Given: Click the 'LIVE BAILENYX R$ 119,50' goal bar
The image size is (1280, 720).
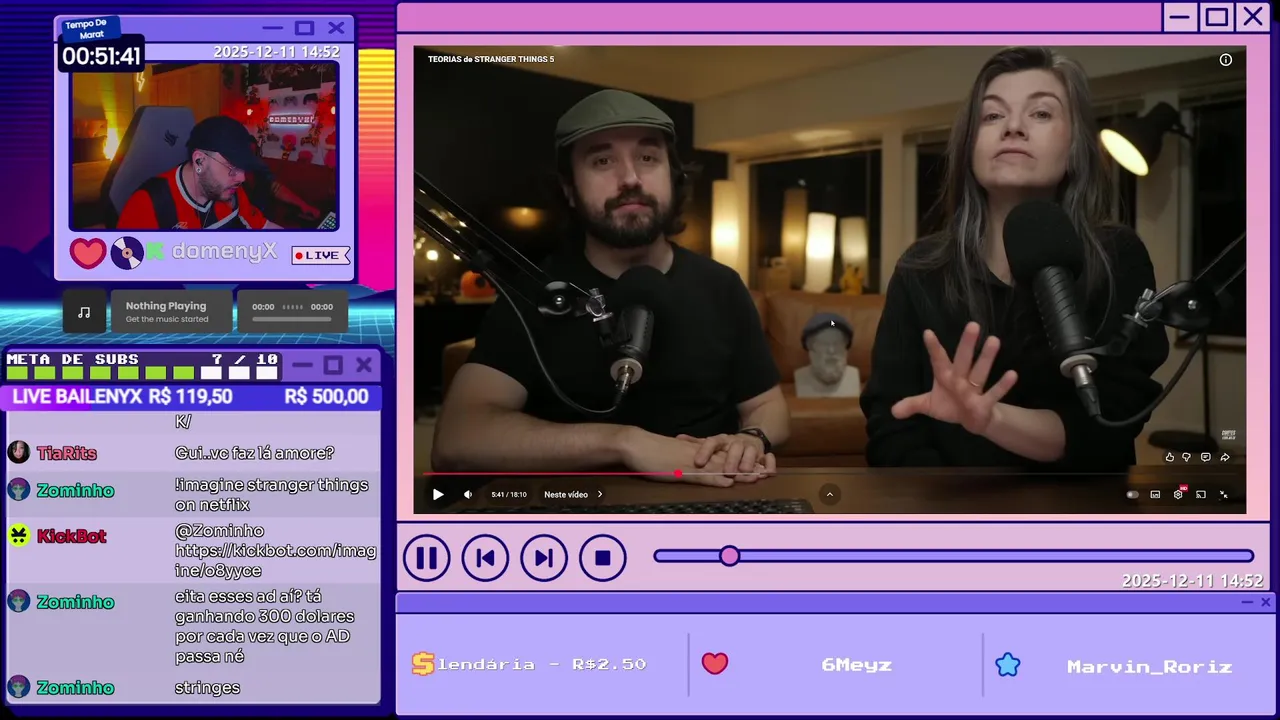Looking at the screenshot, I should (x=122, y=397).
